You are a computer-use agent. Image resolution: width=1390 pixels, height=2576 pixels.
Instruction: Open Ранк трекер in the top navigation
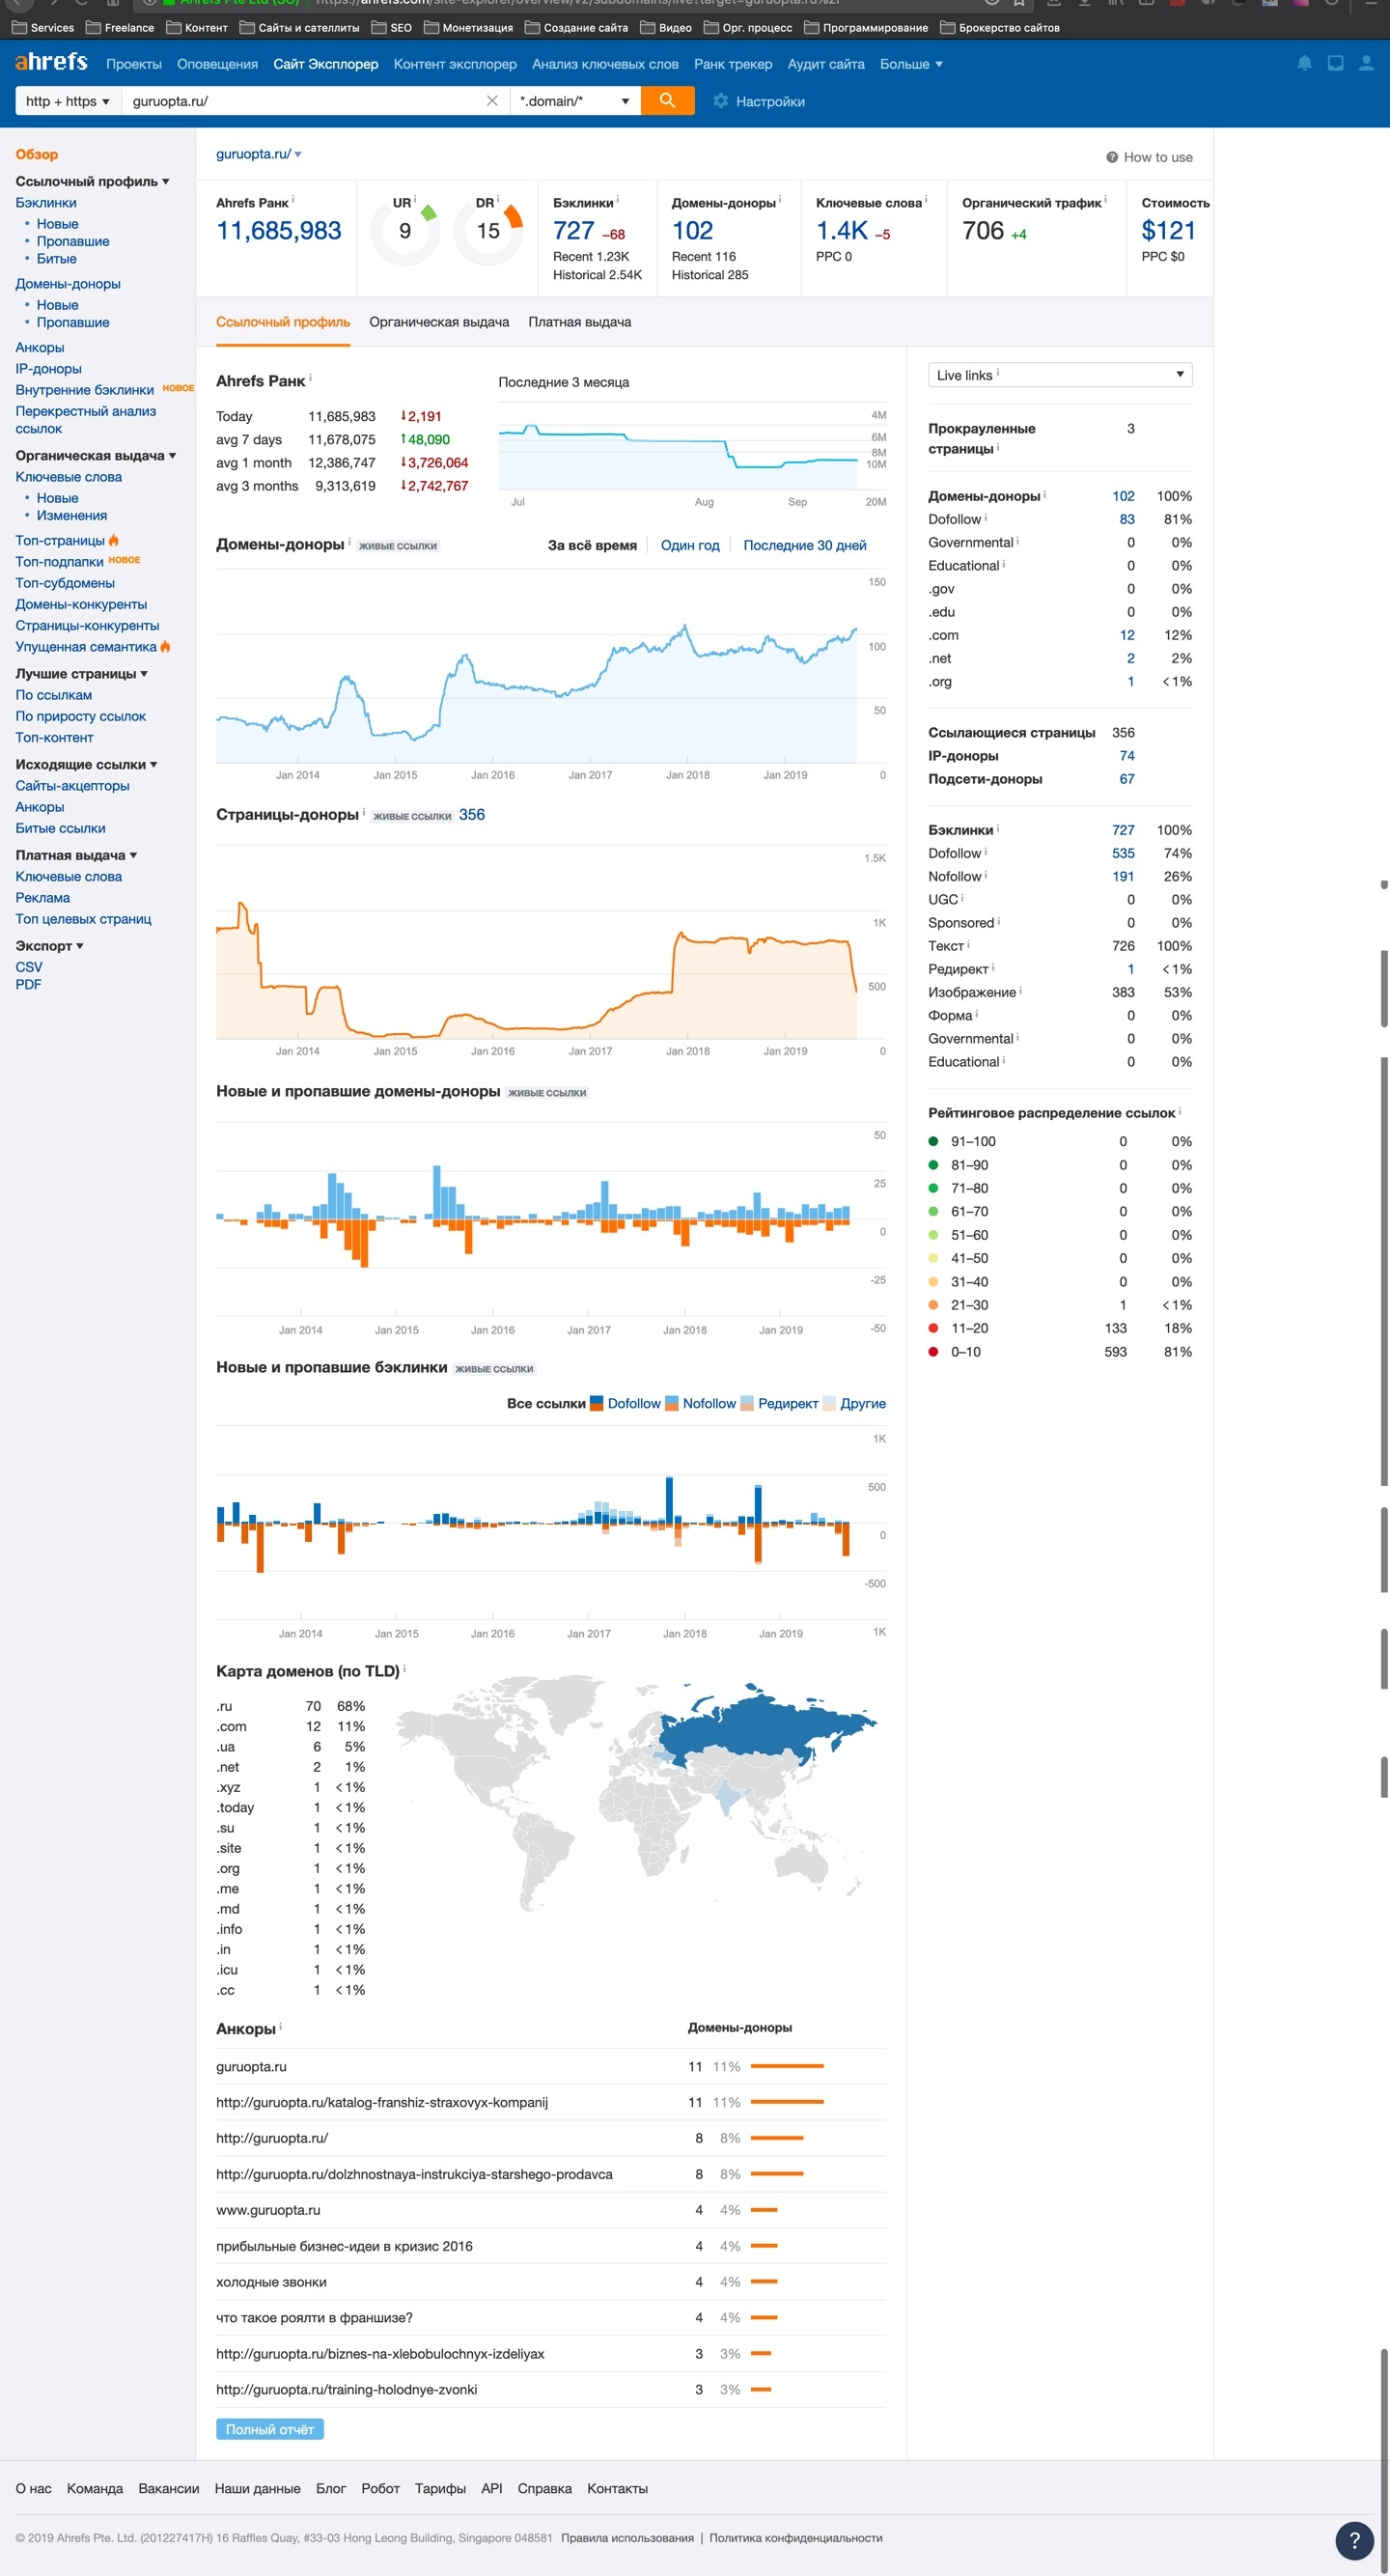tap(733, 64)
